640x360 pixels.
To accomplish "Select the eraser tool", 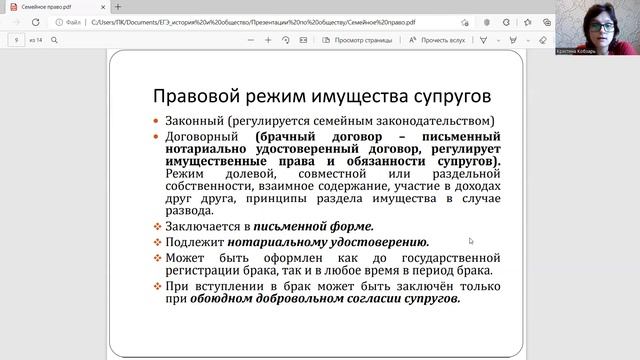I will pos(543,40).
